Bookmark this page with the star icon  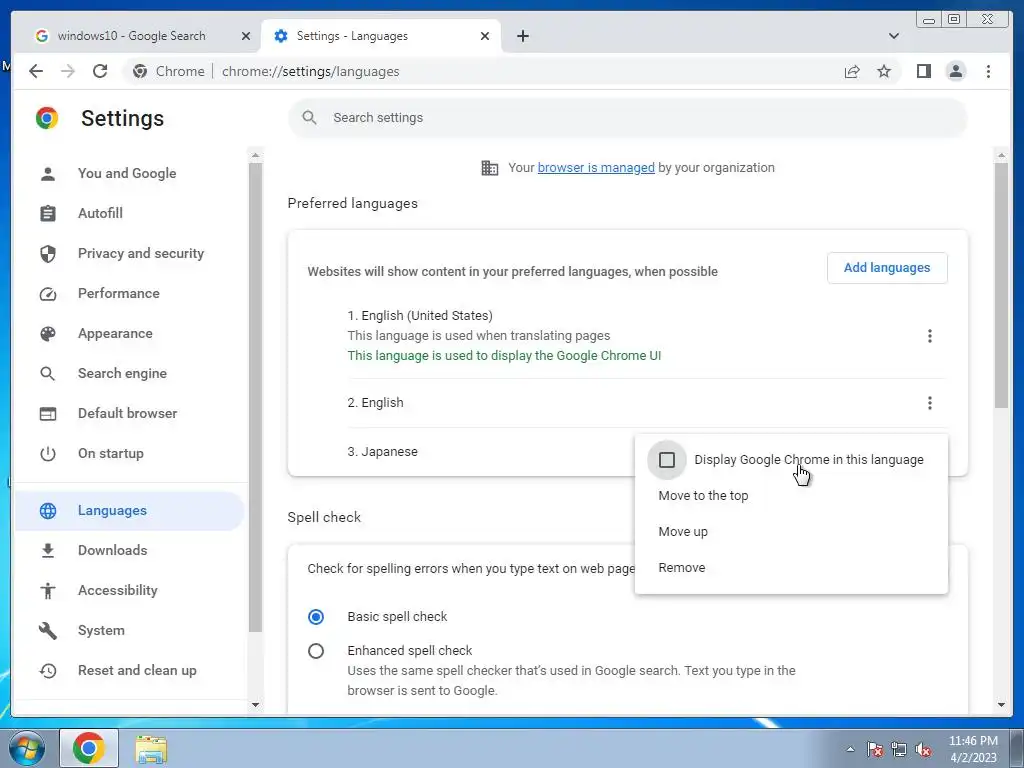pos(884,71)
